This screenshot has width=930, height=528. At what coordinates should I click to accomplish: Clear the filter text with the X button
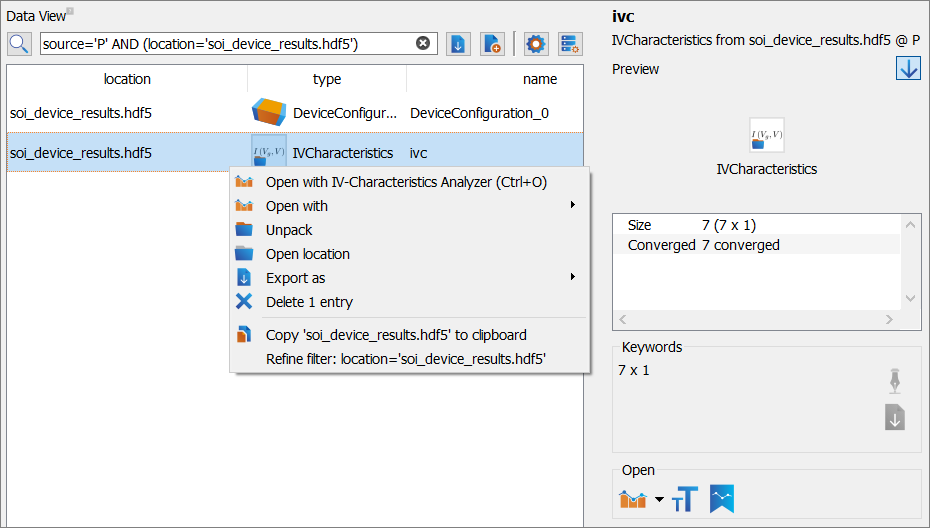click(423, 43)
